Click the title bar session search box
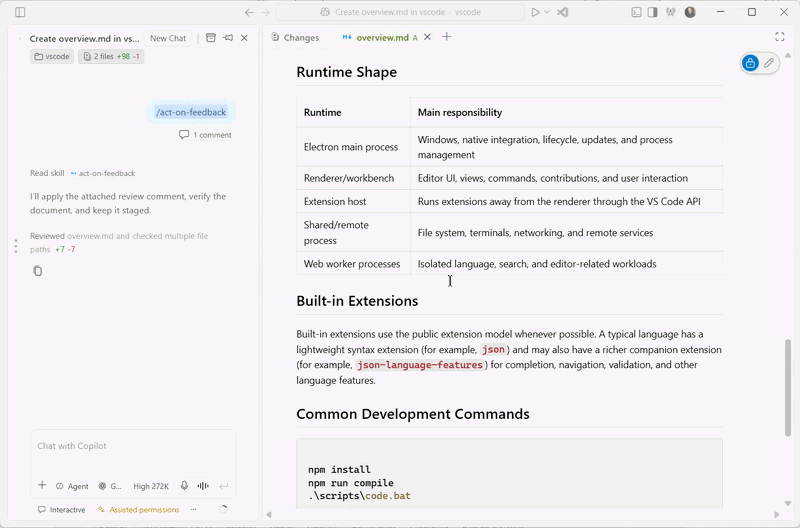Viewport: 800px width, 528px height. [400, 12]
